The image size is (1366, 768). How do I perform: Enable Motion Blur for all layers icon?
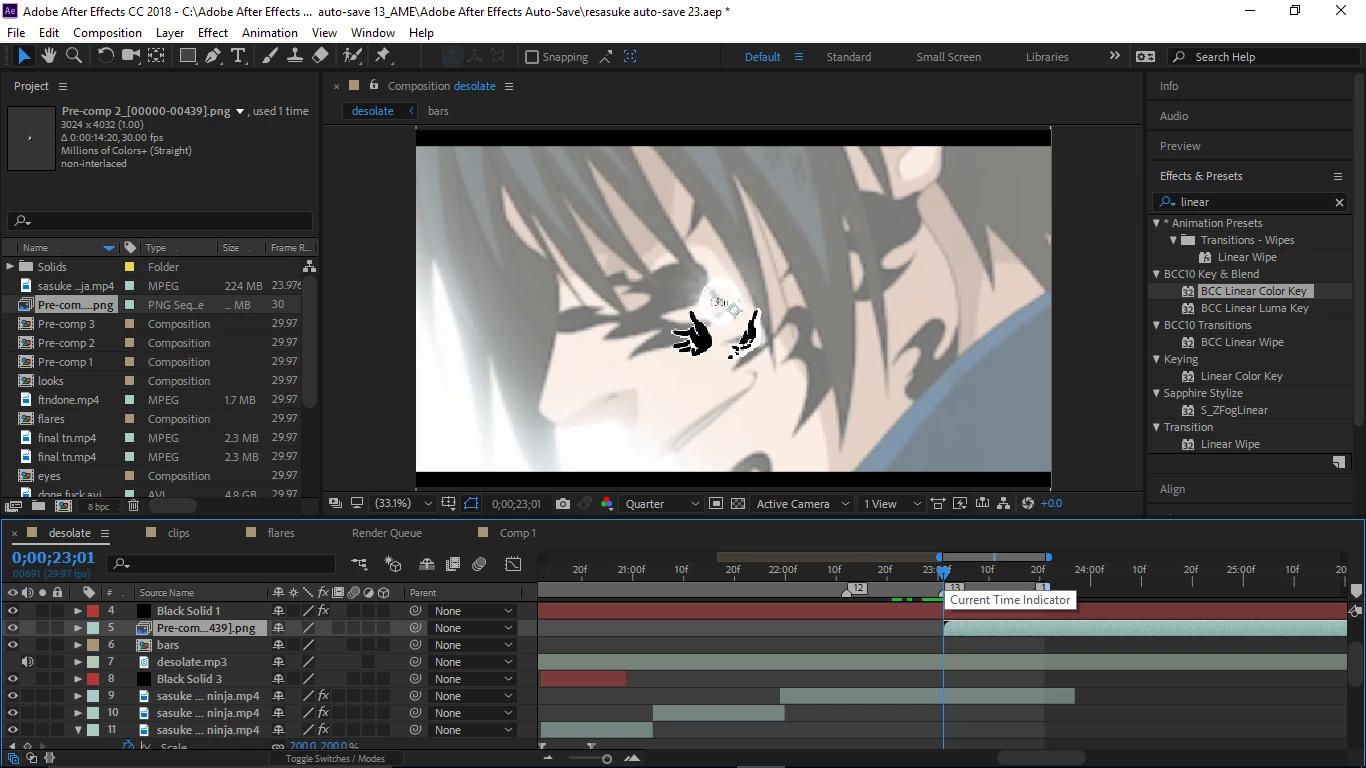[479, 565]
